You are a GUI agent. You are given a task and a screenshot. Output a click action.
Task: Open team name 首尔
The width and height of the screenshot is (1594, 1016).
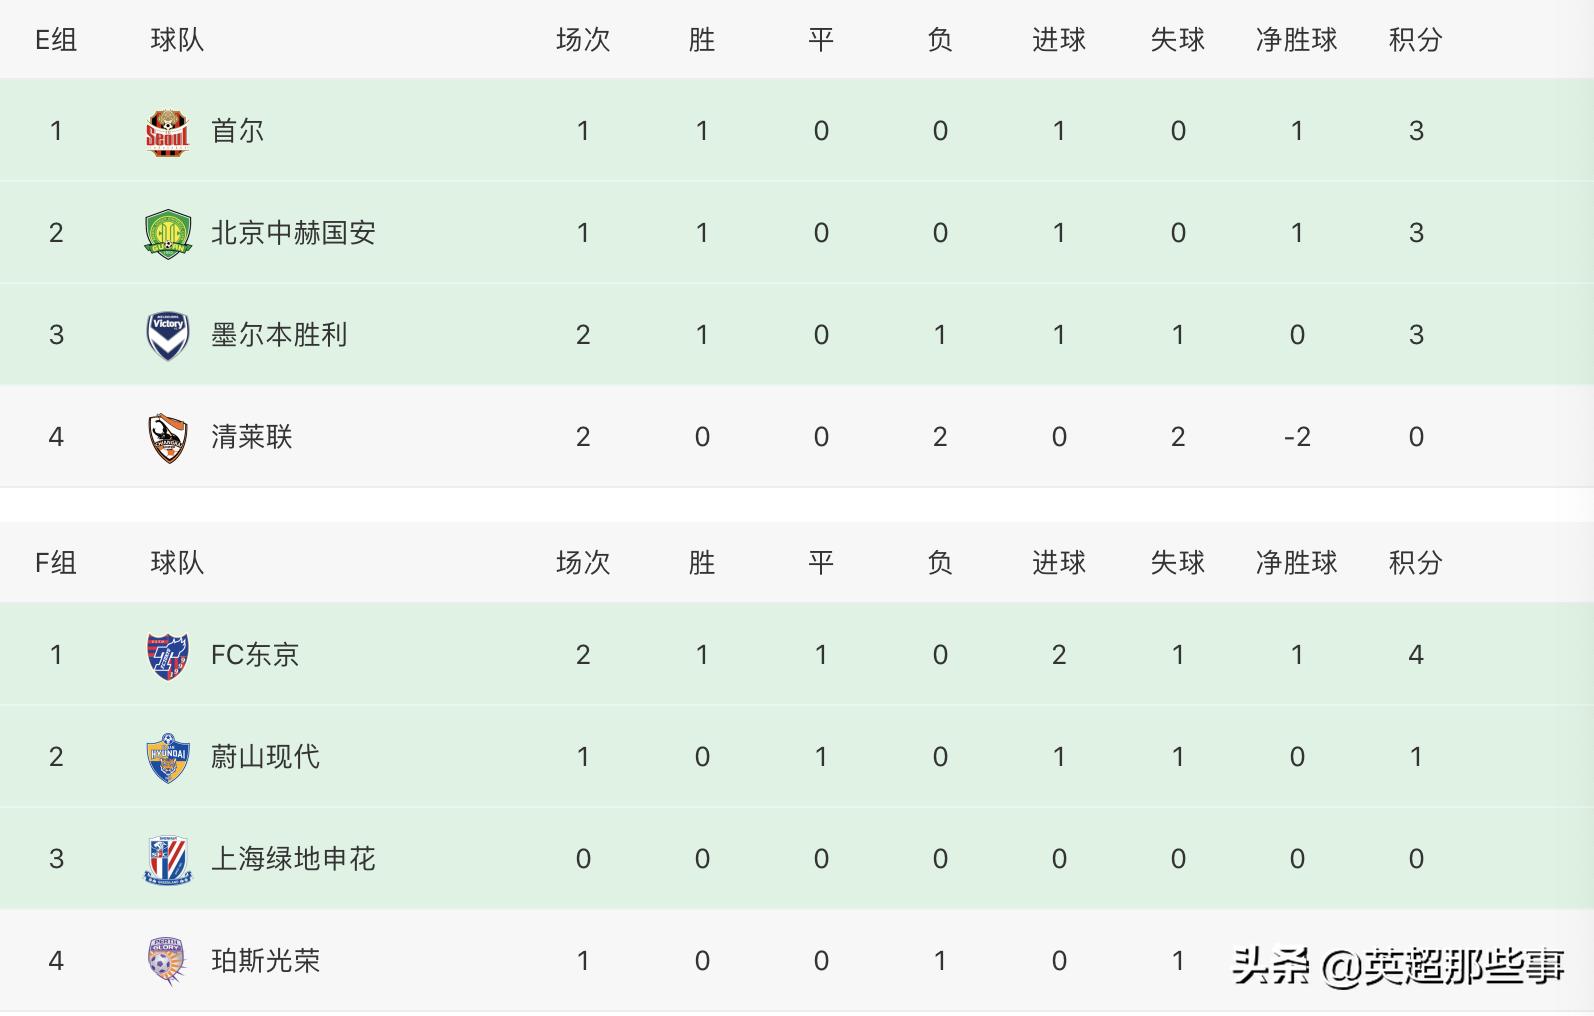(237, 131)
